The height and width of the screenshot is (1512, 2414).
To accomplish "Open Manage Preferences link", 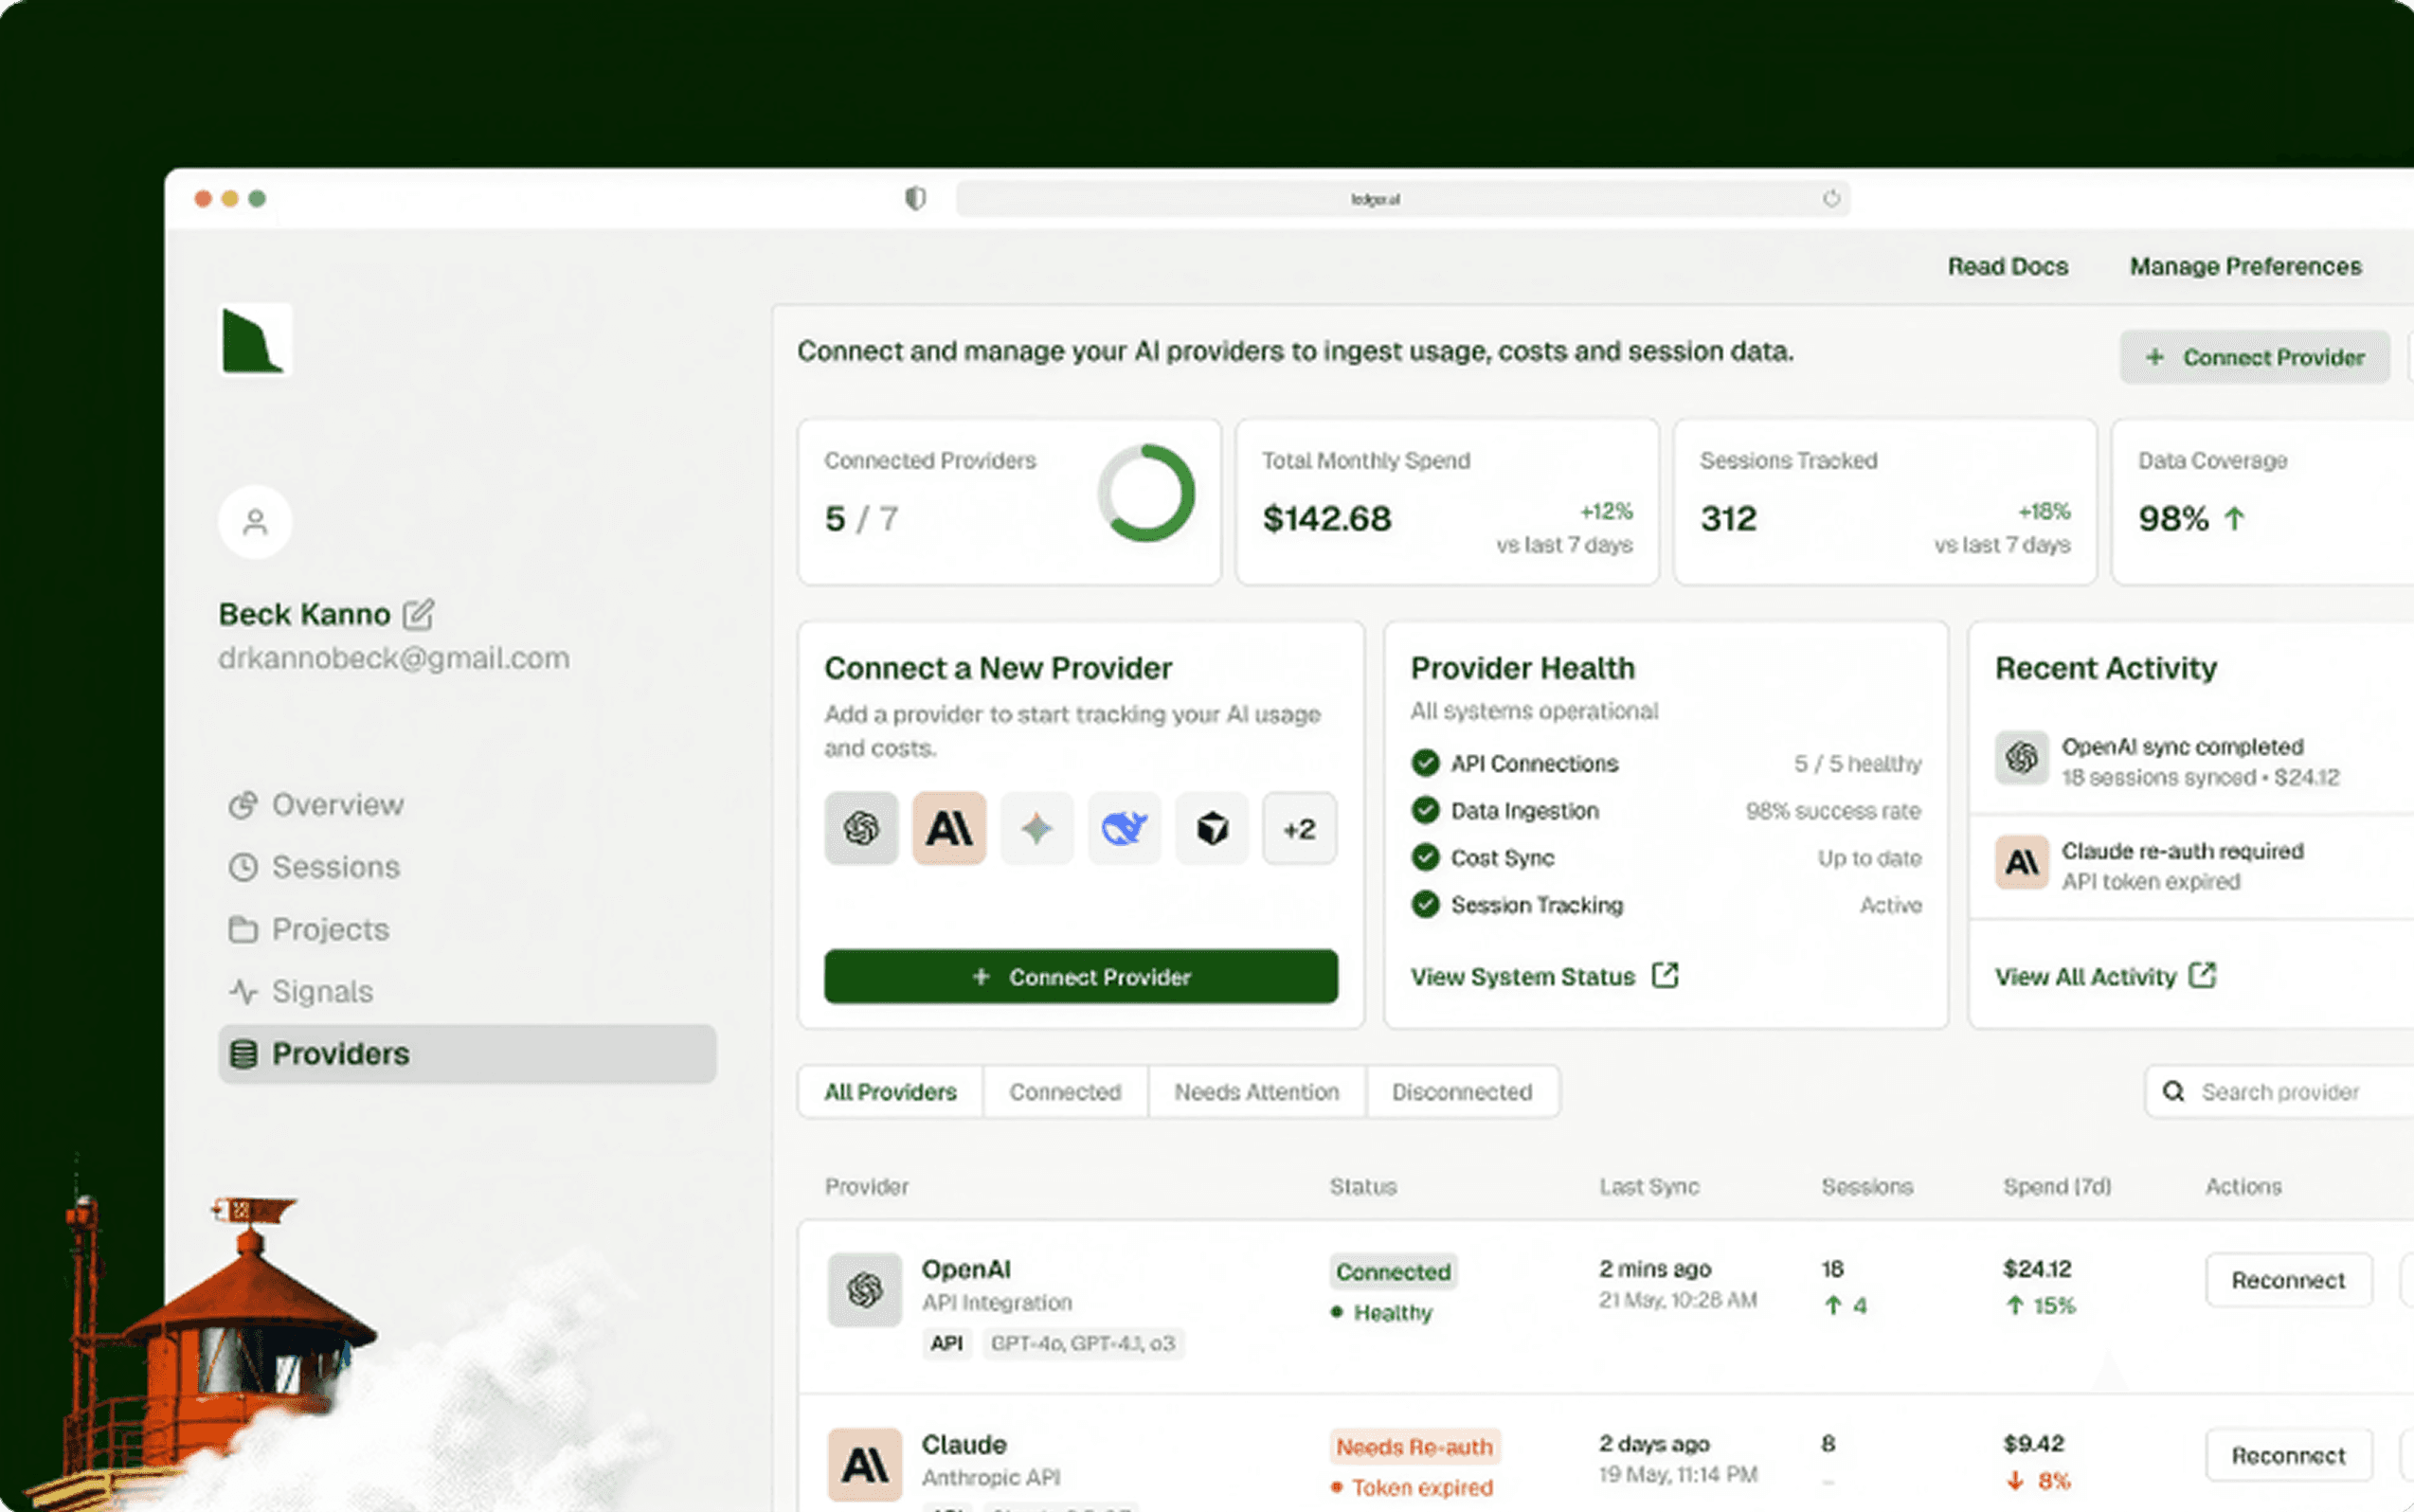I will pyautogui.click(x=2245, y=267).
